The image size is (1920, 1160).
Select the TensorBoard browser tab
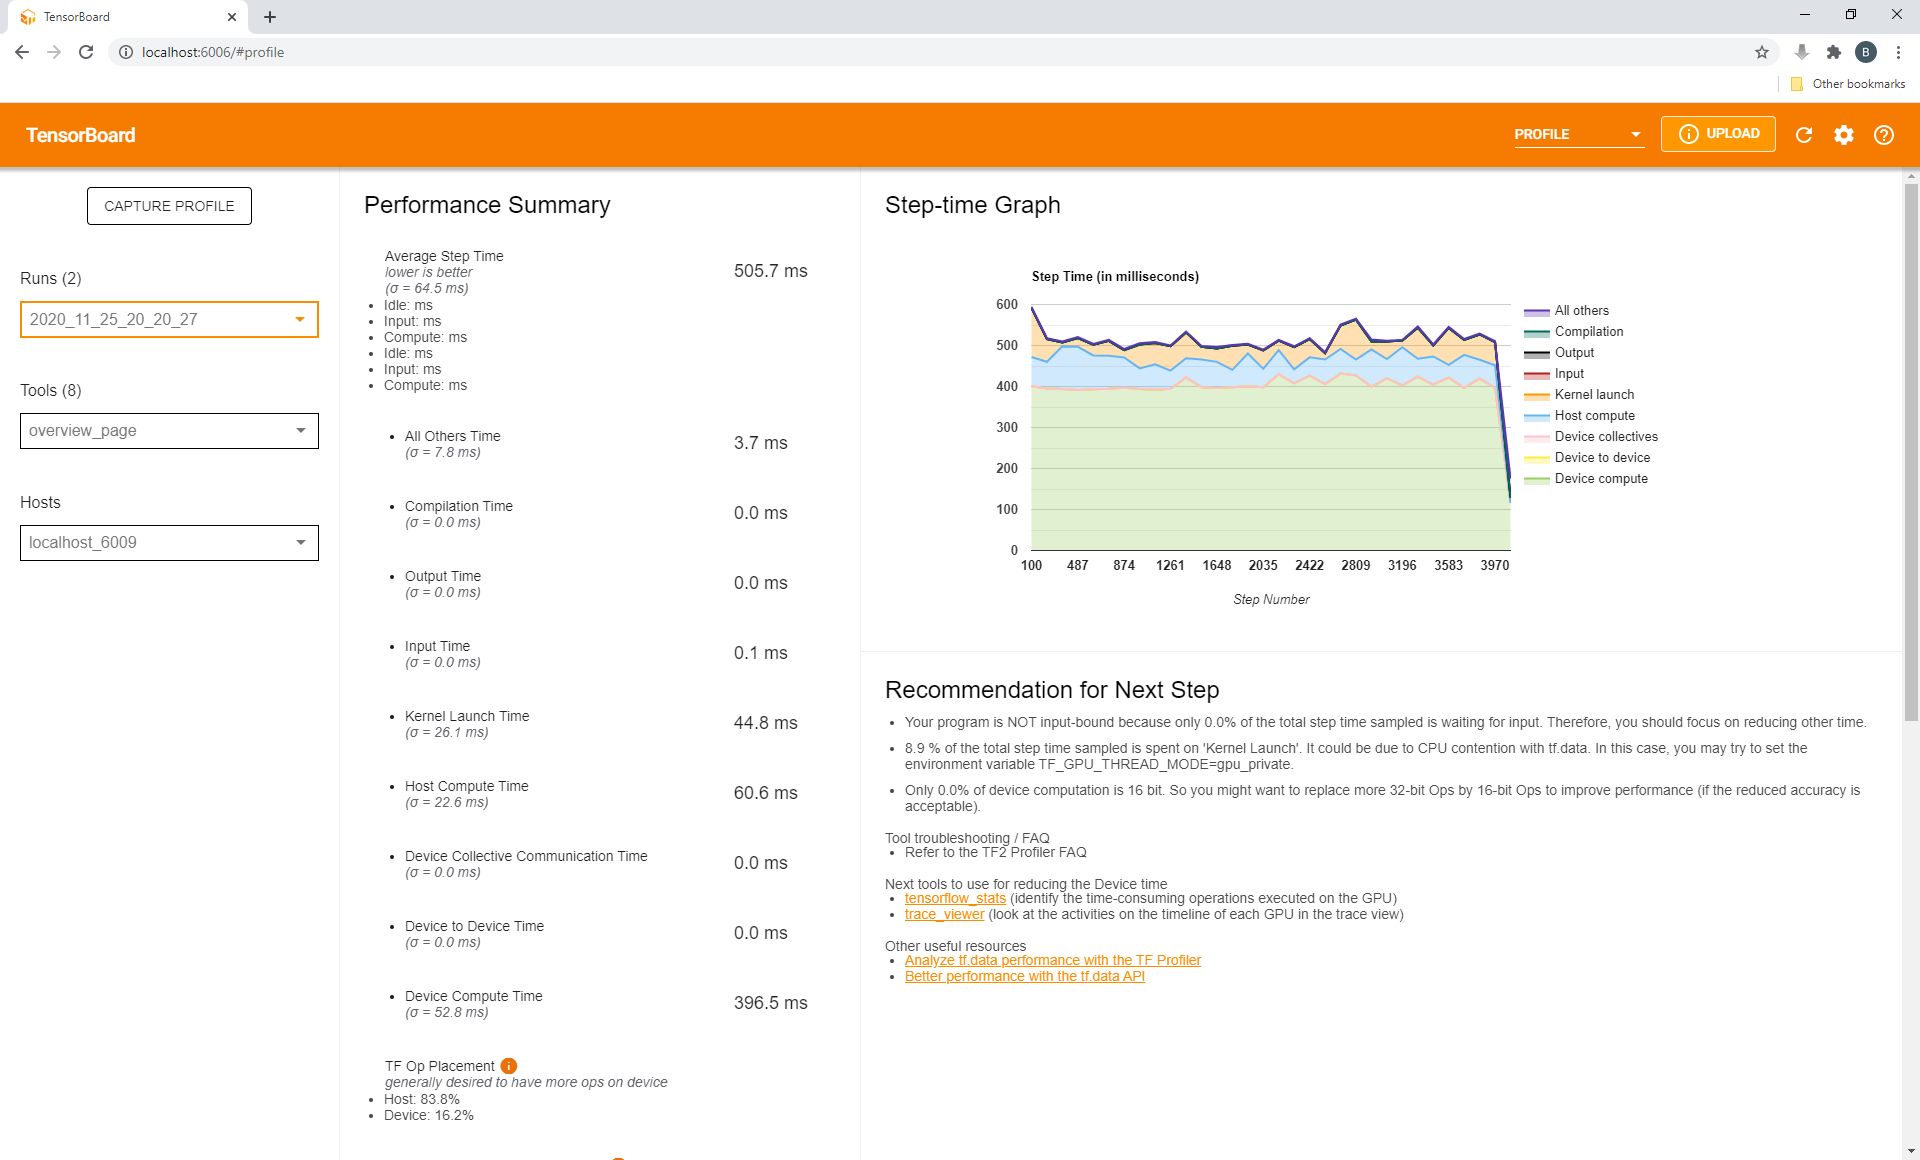tap(120, 16)
